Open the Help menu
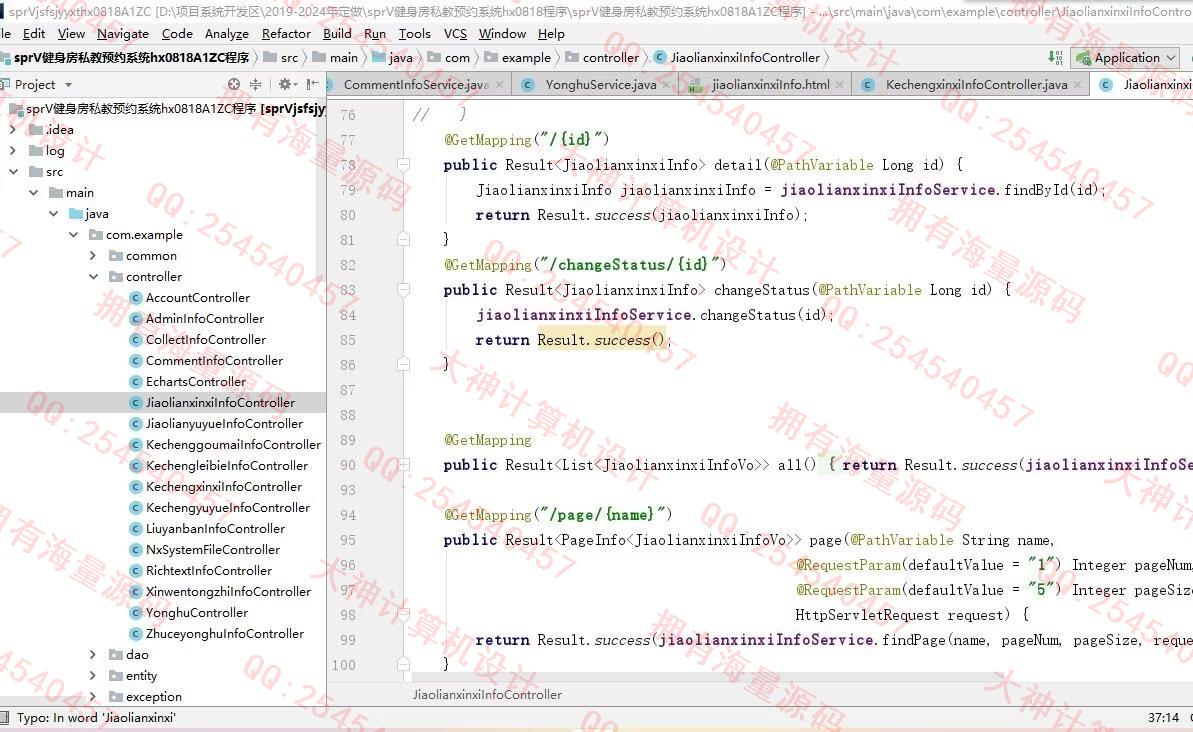This screenshot has height=732, width=1193. 551,33
